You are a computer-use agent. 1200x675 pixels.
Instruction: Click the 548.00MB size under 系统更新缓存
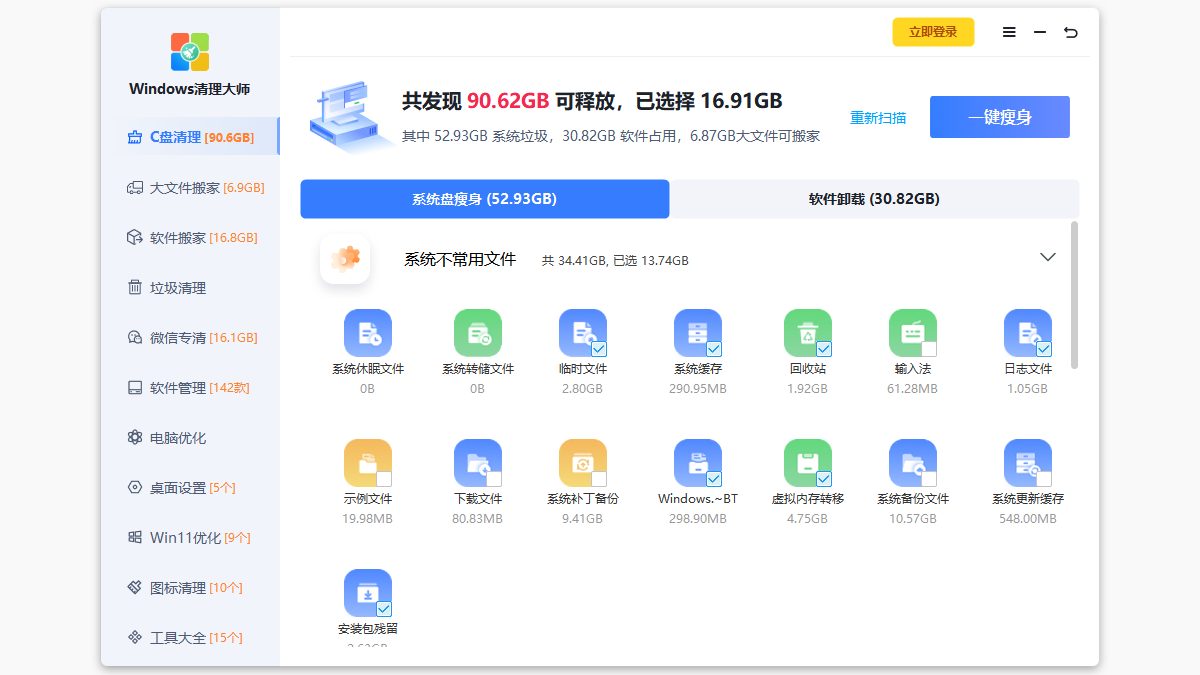click(1028, 518)
